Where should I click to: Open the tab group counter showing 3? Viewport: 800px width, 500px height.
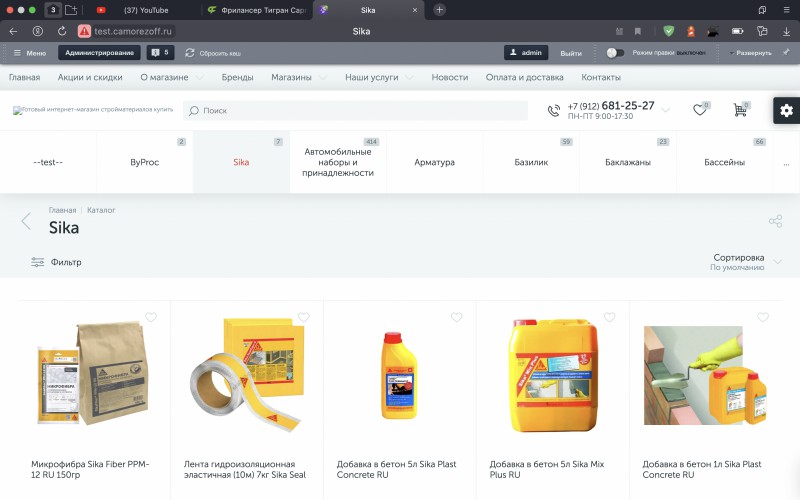tap(53, 10)
